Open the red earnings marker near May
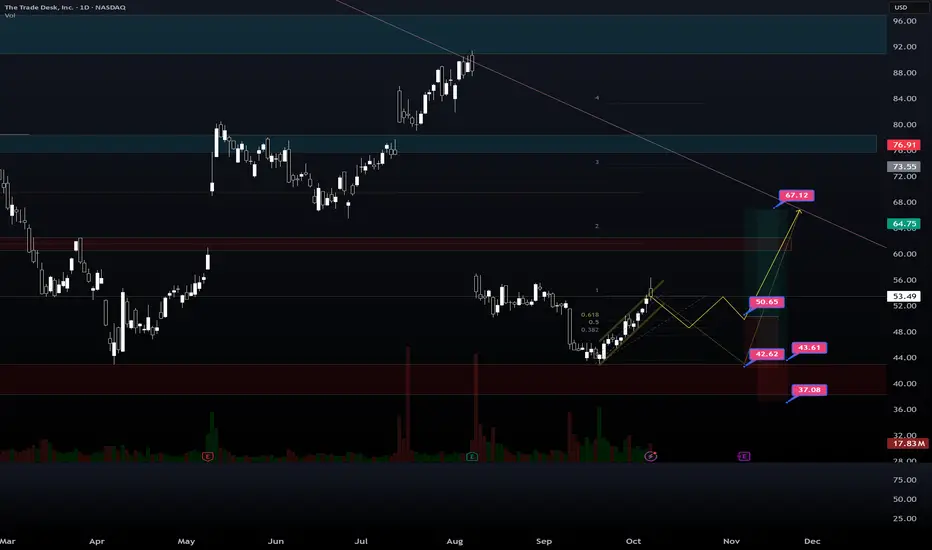 pos(207,456)
